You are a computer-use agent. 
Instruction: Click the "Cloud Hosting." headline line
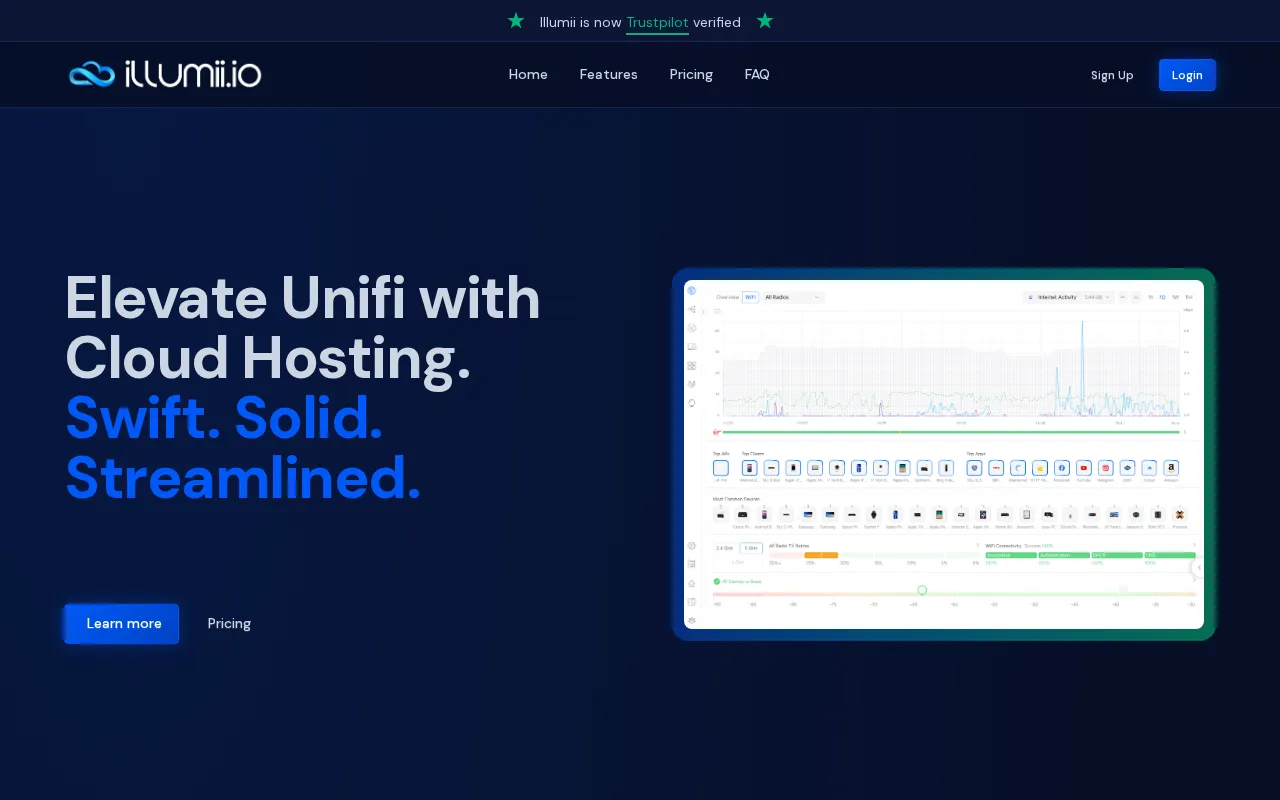(268, 358)
